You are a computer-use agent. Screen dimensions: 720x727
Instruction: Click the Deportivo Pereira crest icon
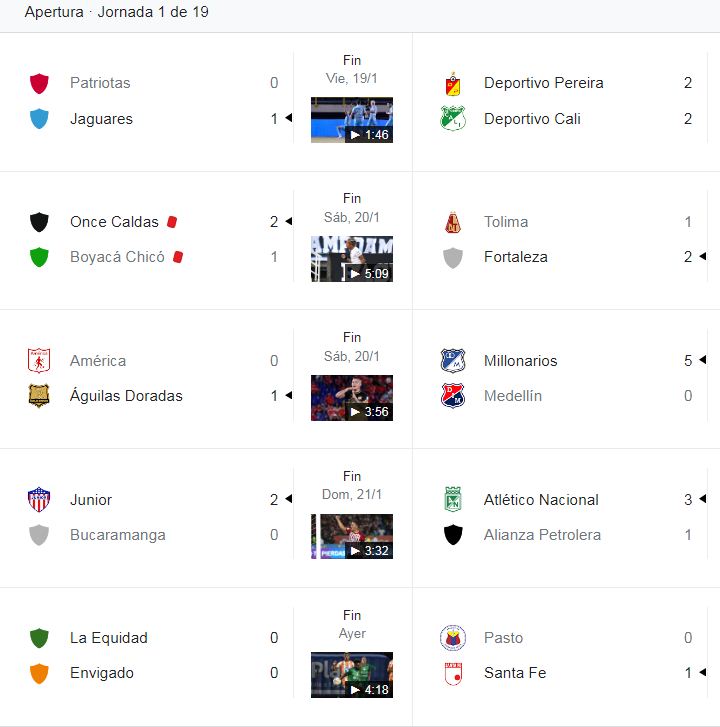[x=452, y=83]
